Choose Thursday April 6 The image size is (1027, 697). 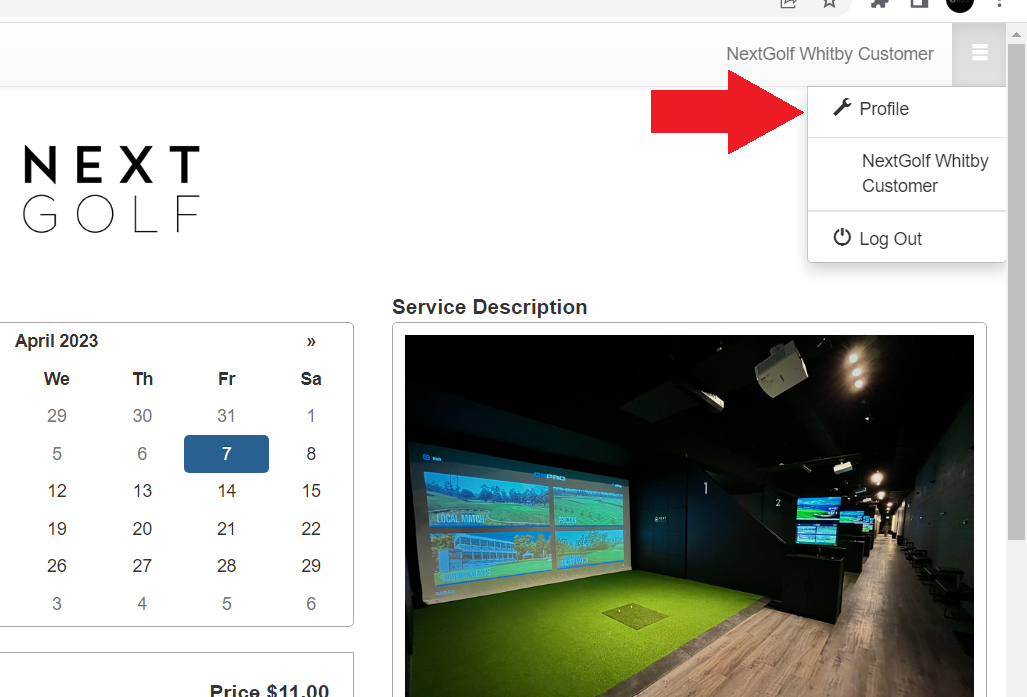coord(142,453)
